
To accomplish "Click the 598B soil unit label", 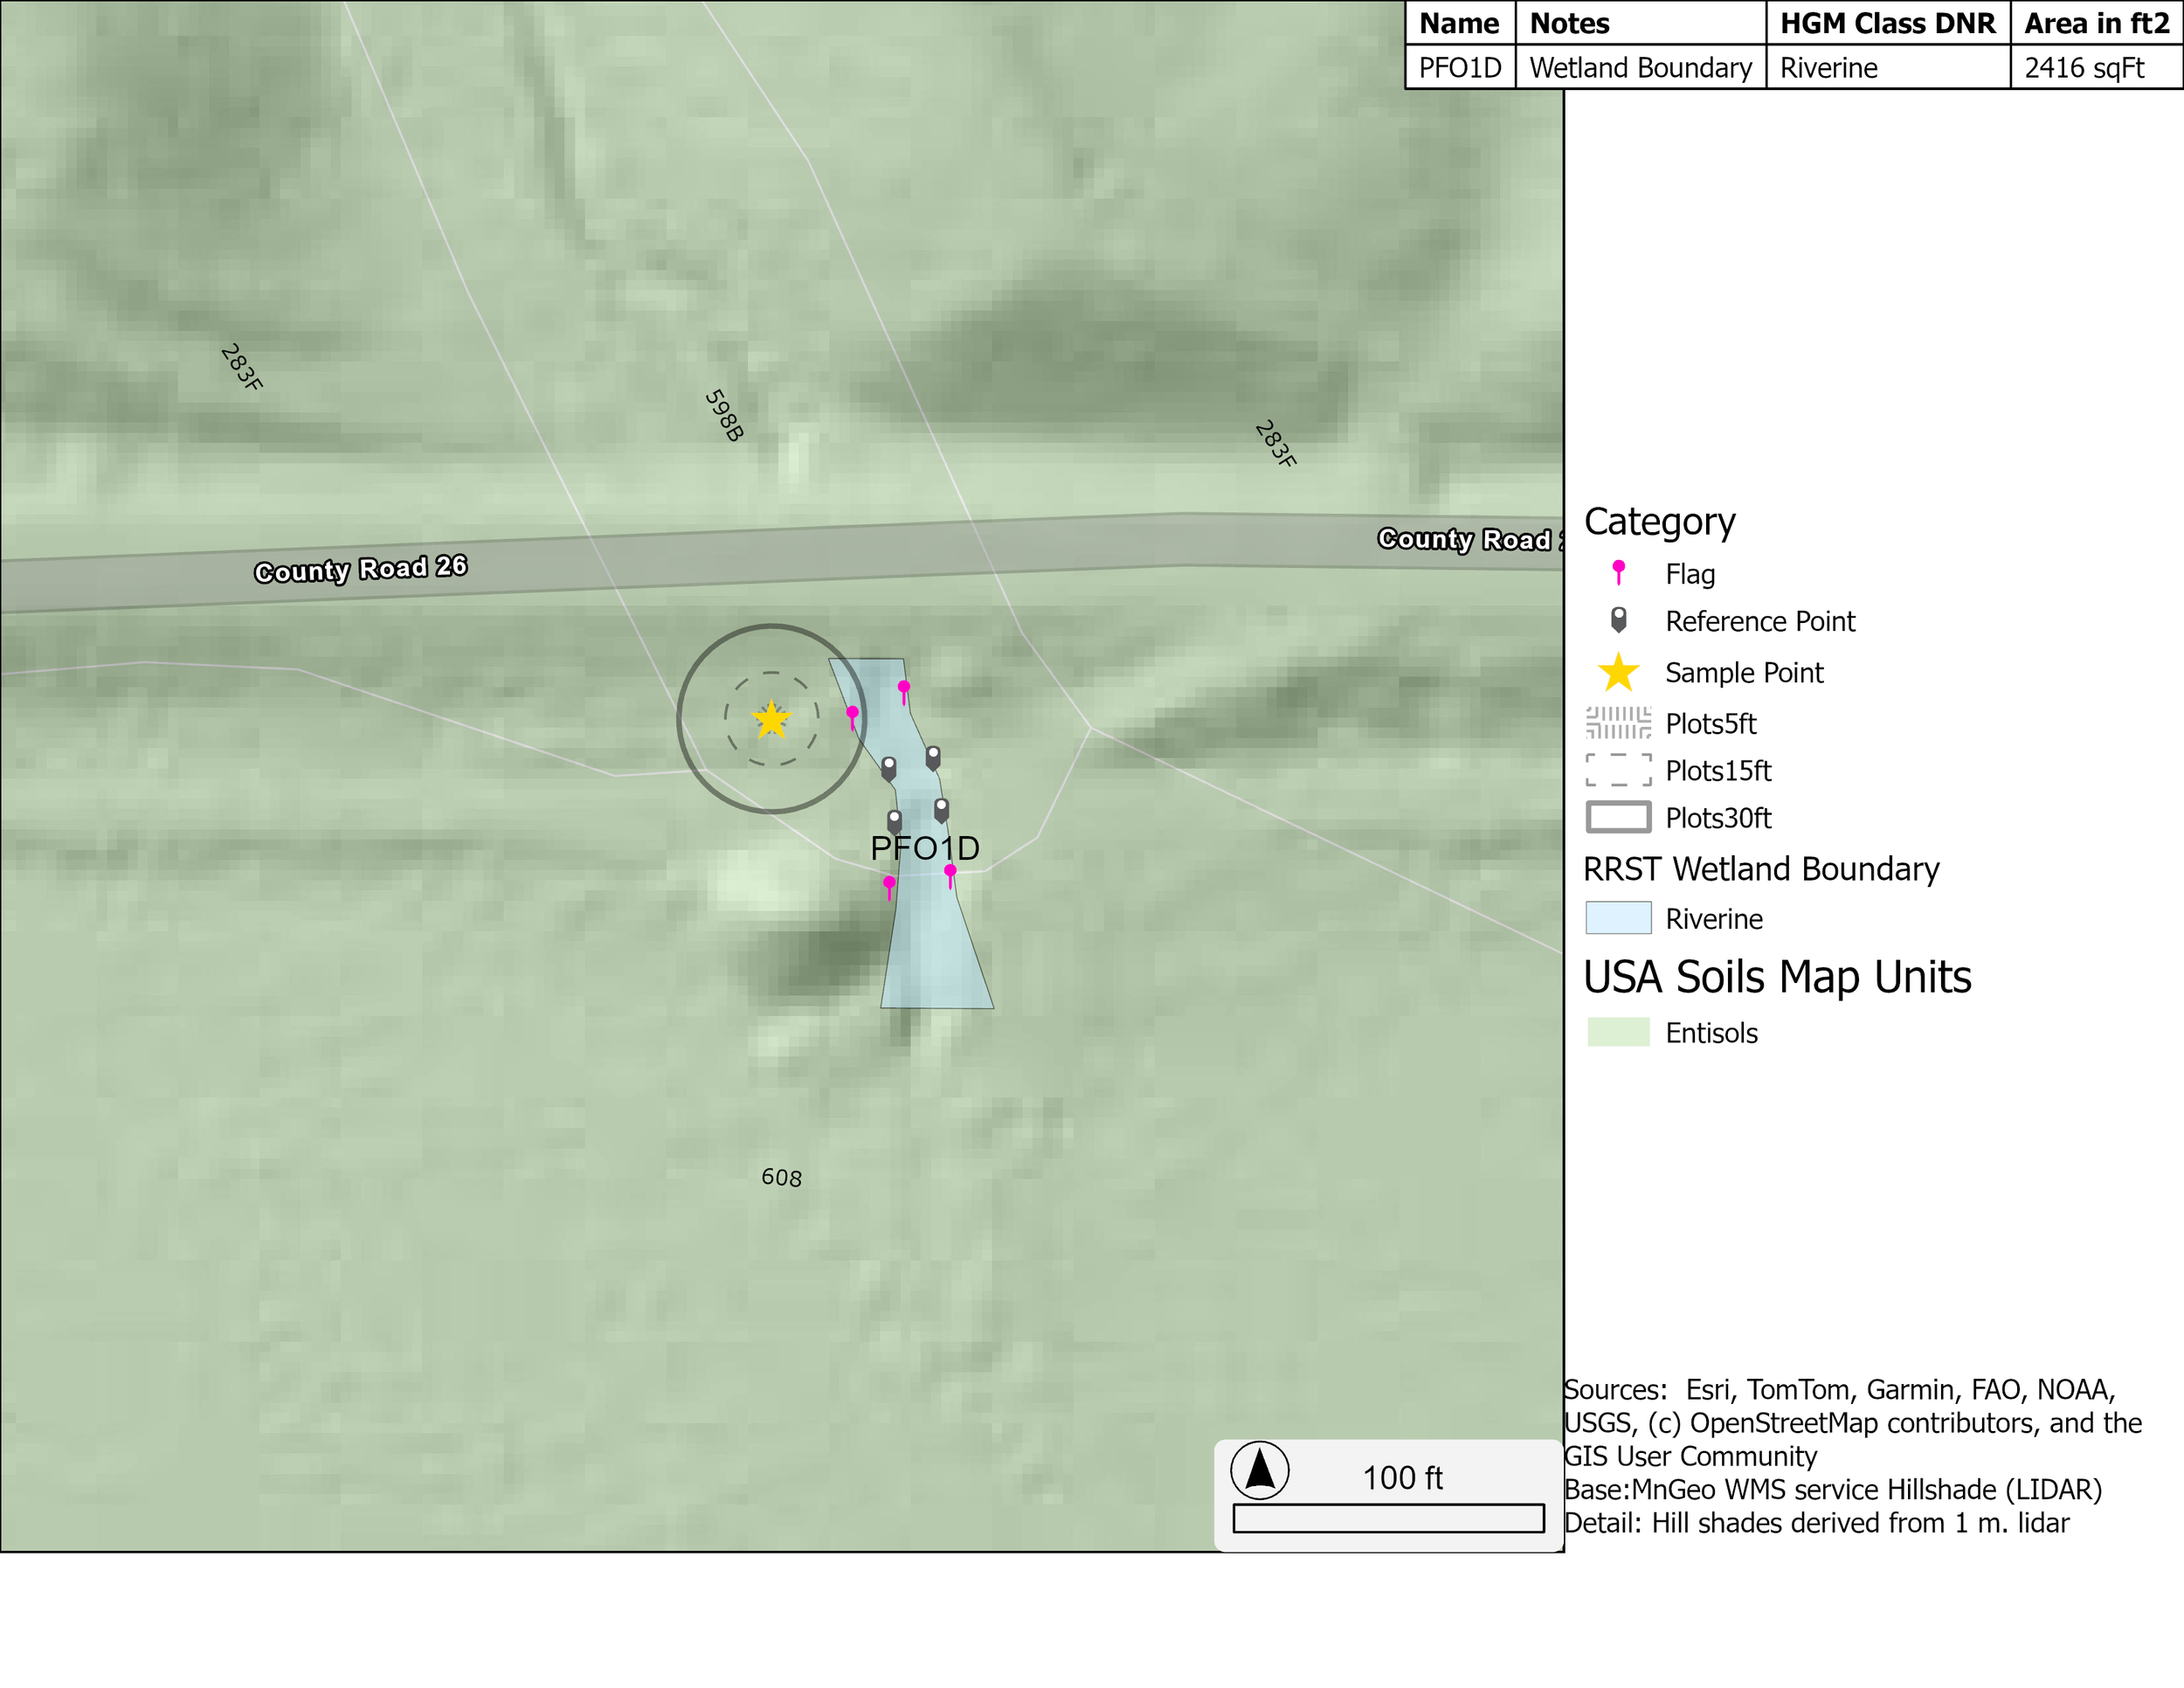I will (724, 415).
